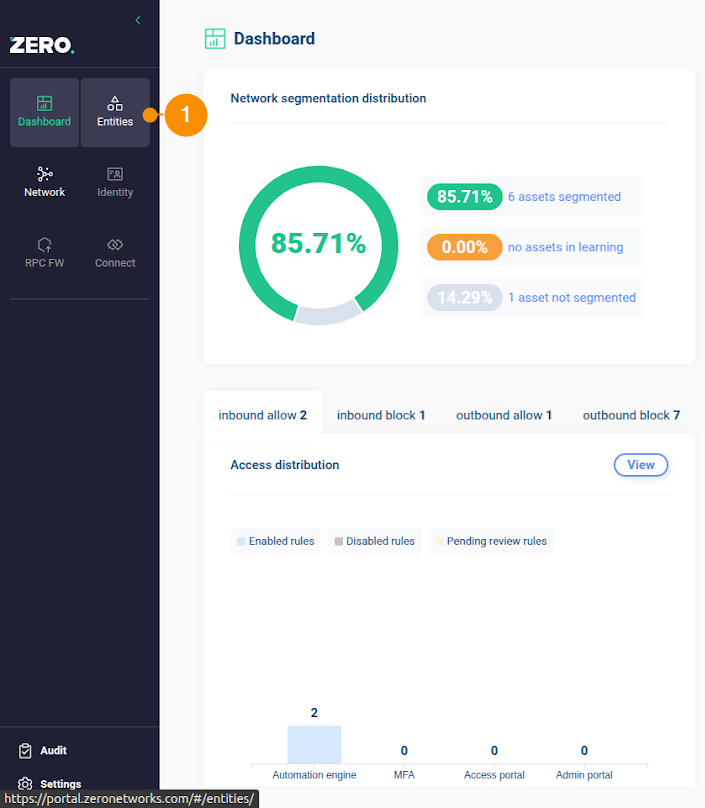Select the outbound allow tab

coord(504,415)
